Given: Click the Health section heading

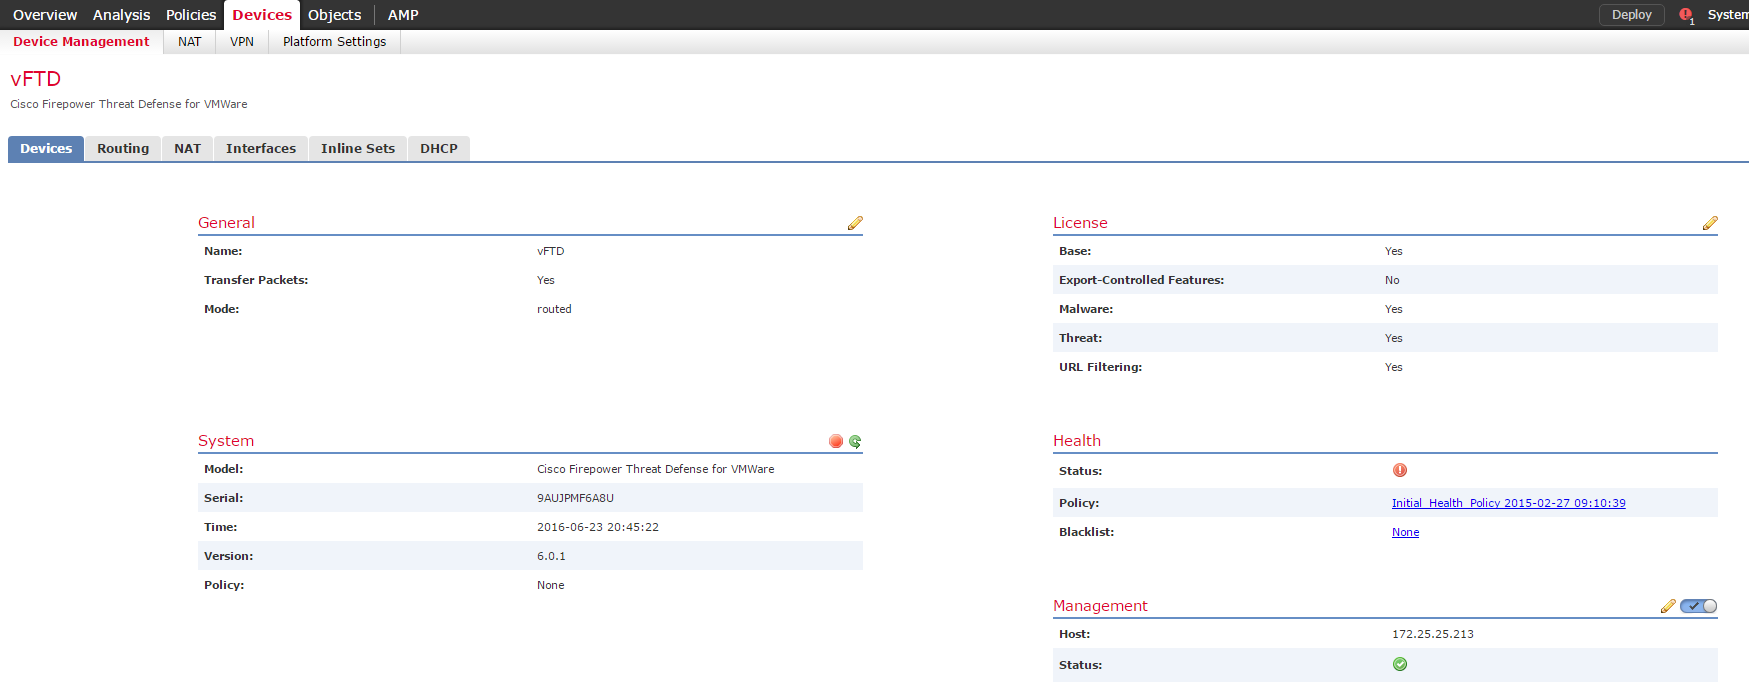Looking at the screenshot, I should click(x=1077, y=441).
